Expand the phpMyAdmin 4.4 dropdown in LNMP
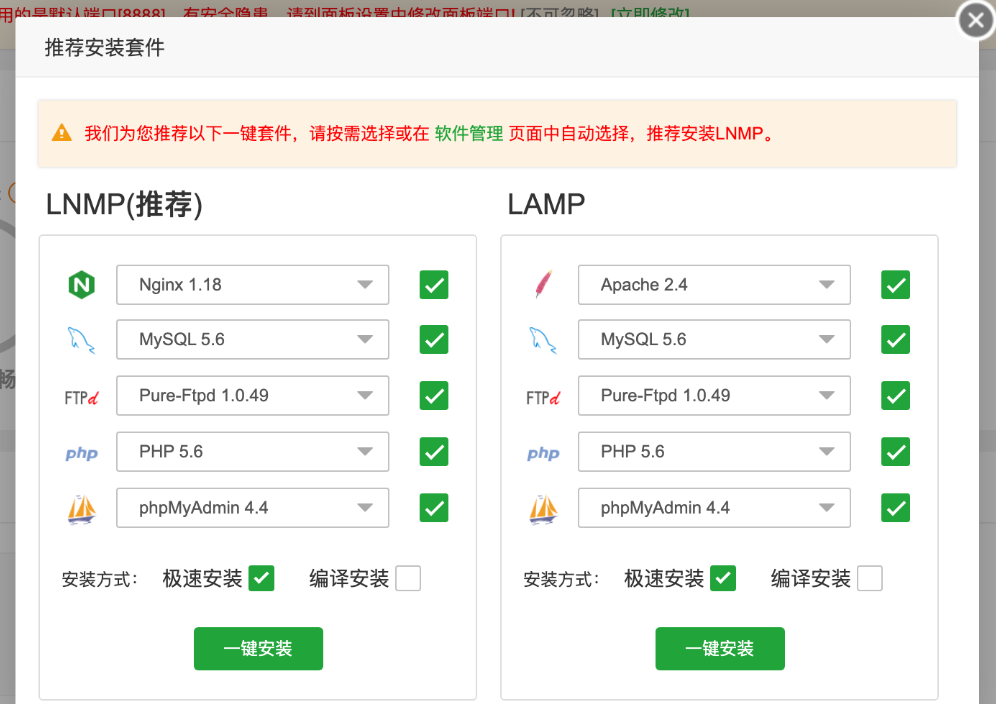996x704 pixels. click(x=252, y=508)
